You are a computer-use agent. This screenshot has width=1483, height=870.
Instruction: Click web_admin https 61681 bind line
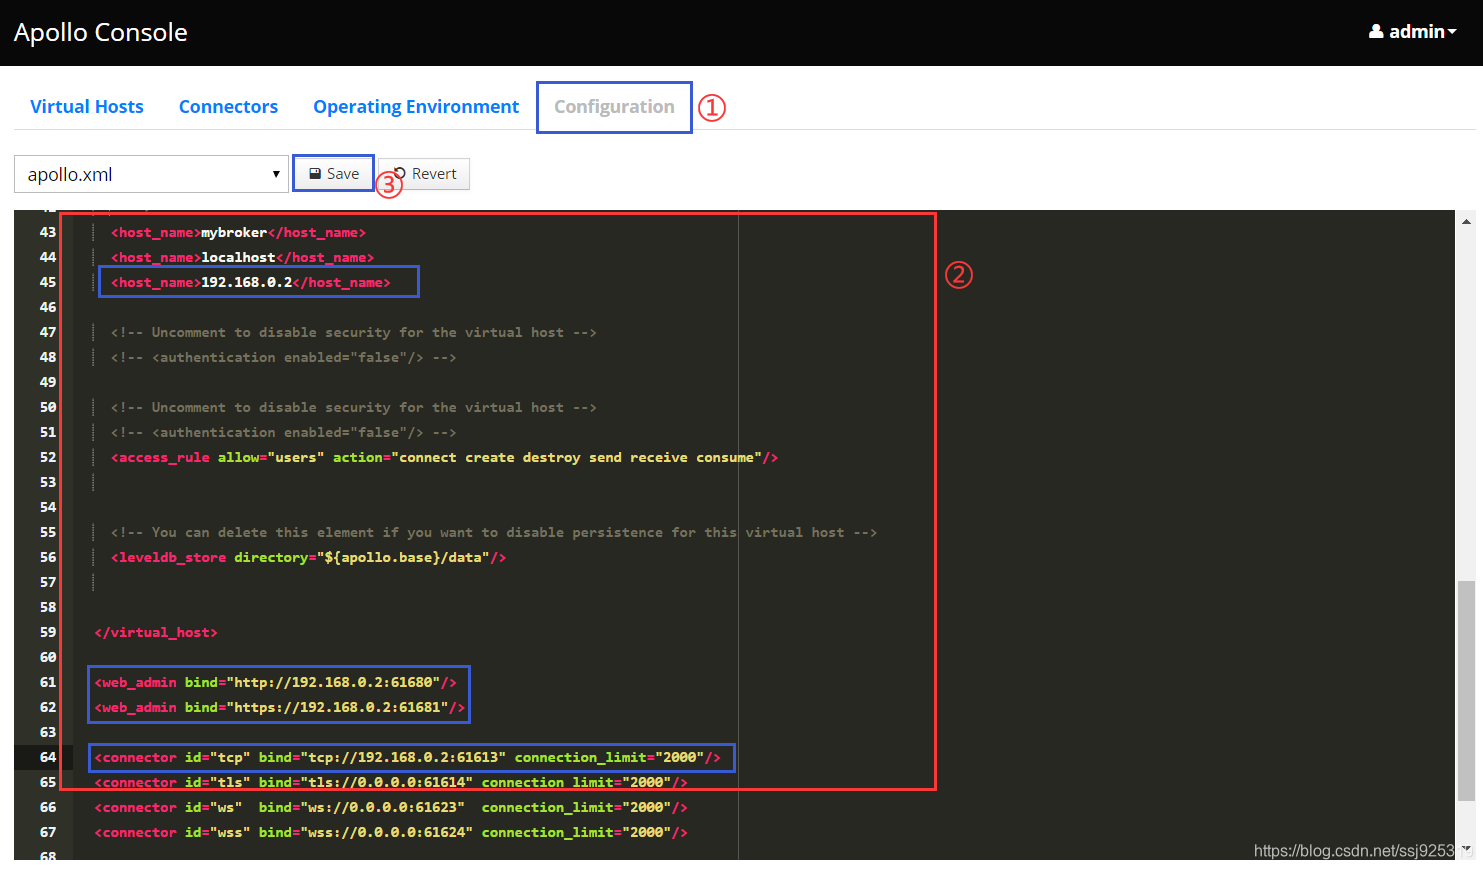[280, 707]
